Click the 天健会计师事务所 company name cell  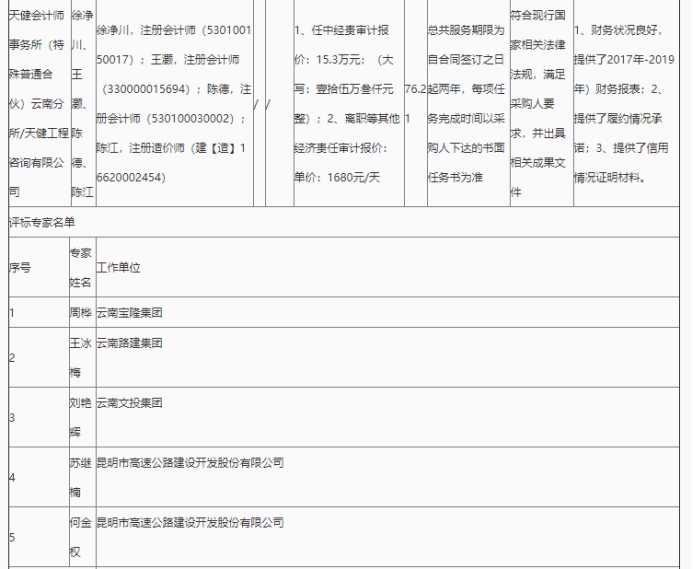[x=36, y=103]
